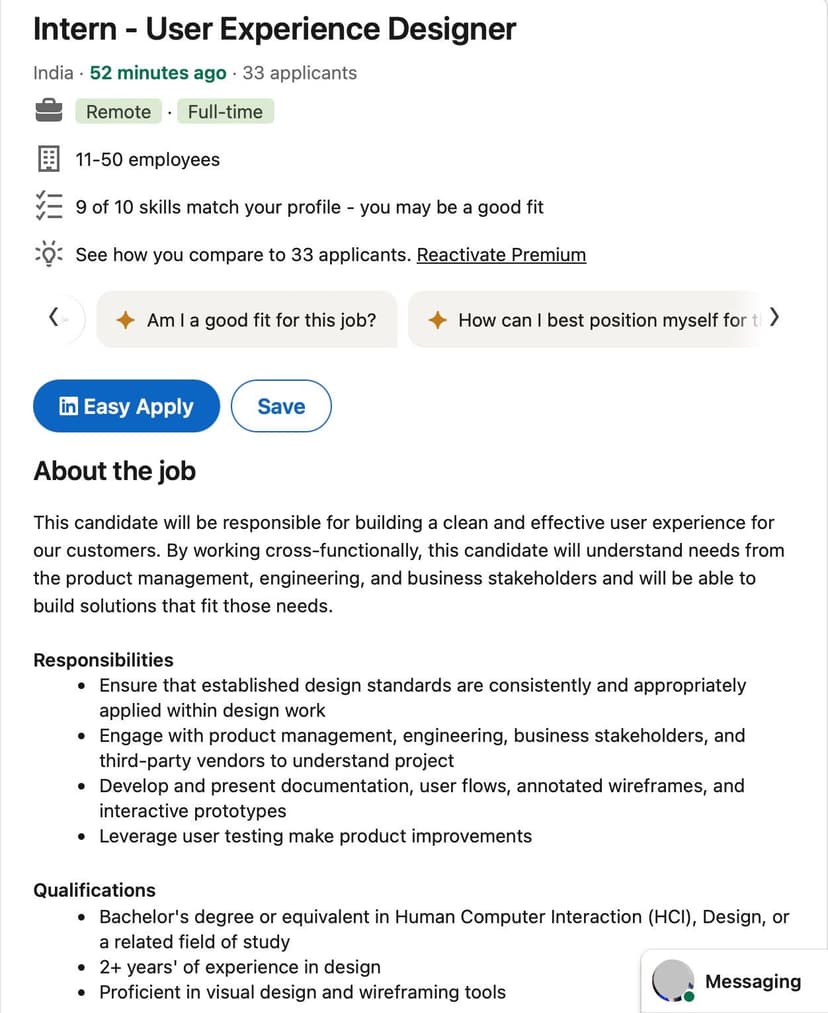Click the Remote workplace tag
Viewport: 828px width, 1013px height.
tap(118, 112)
